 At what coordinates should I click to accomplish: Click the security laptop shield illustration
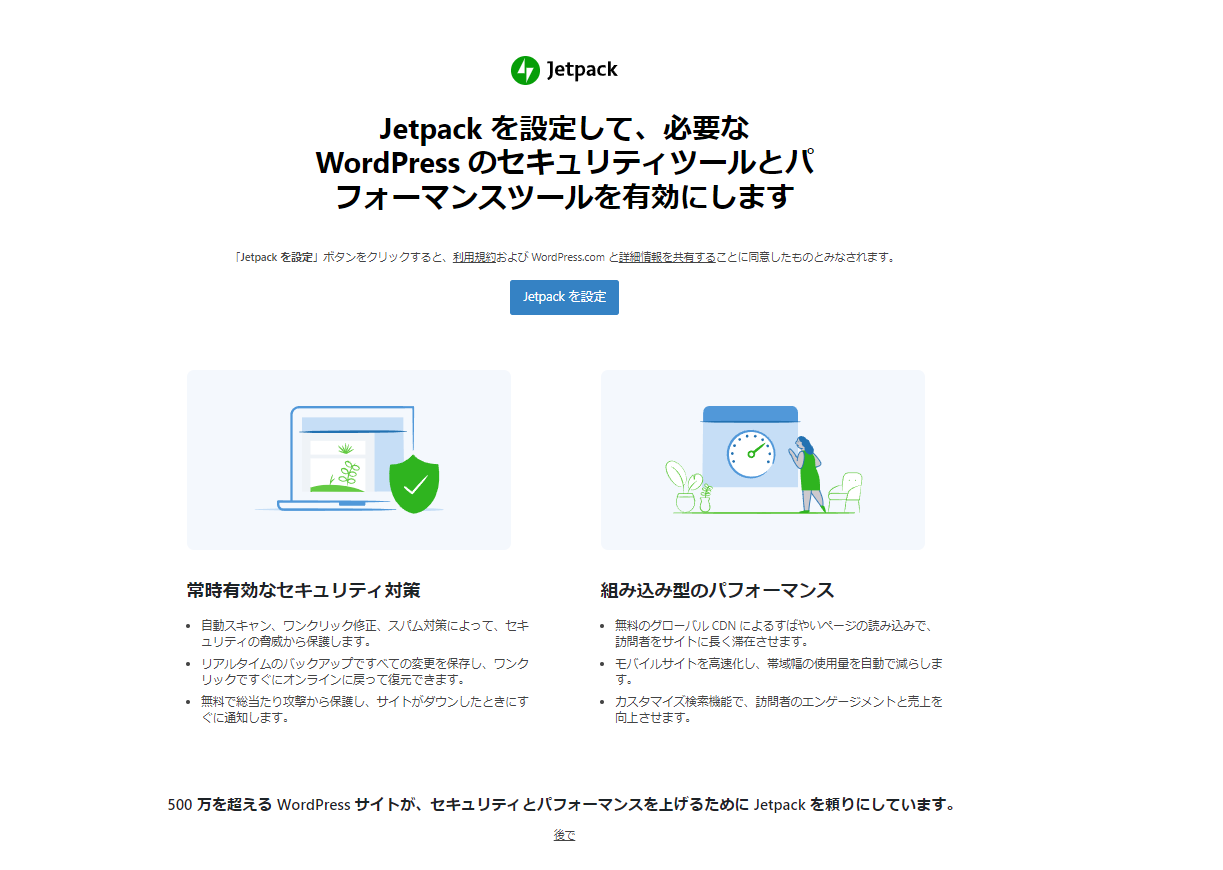click(x=349, y=460)
